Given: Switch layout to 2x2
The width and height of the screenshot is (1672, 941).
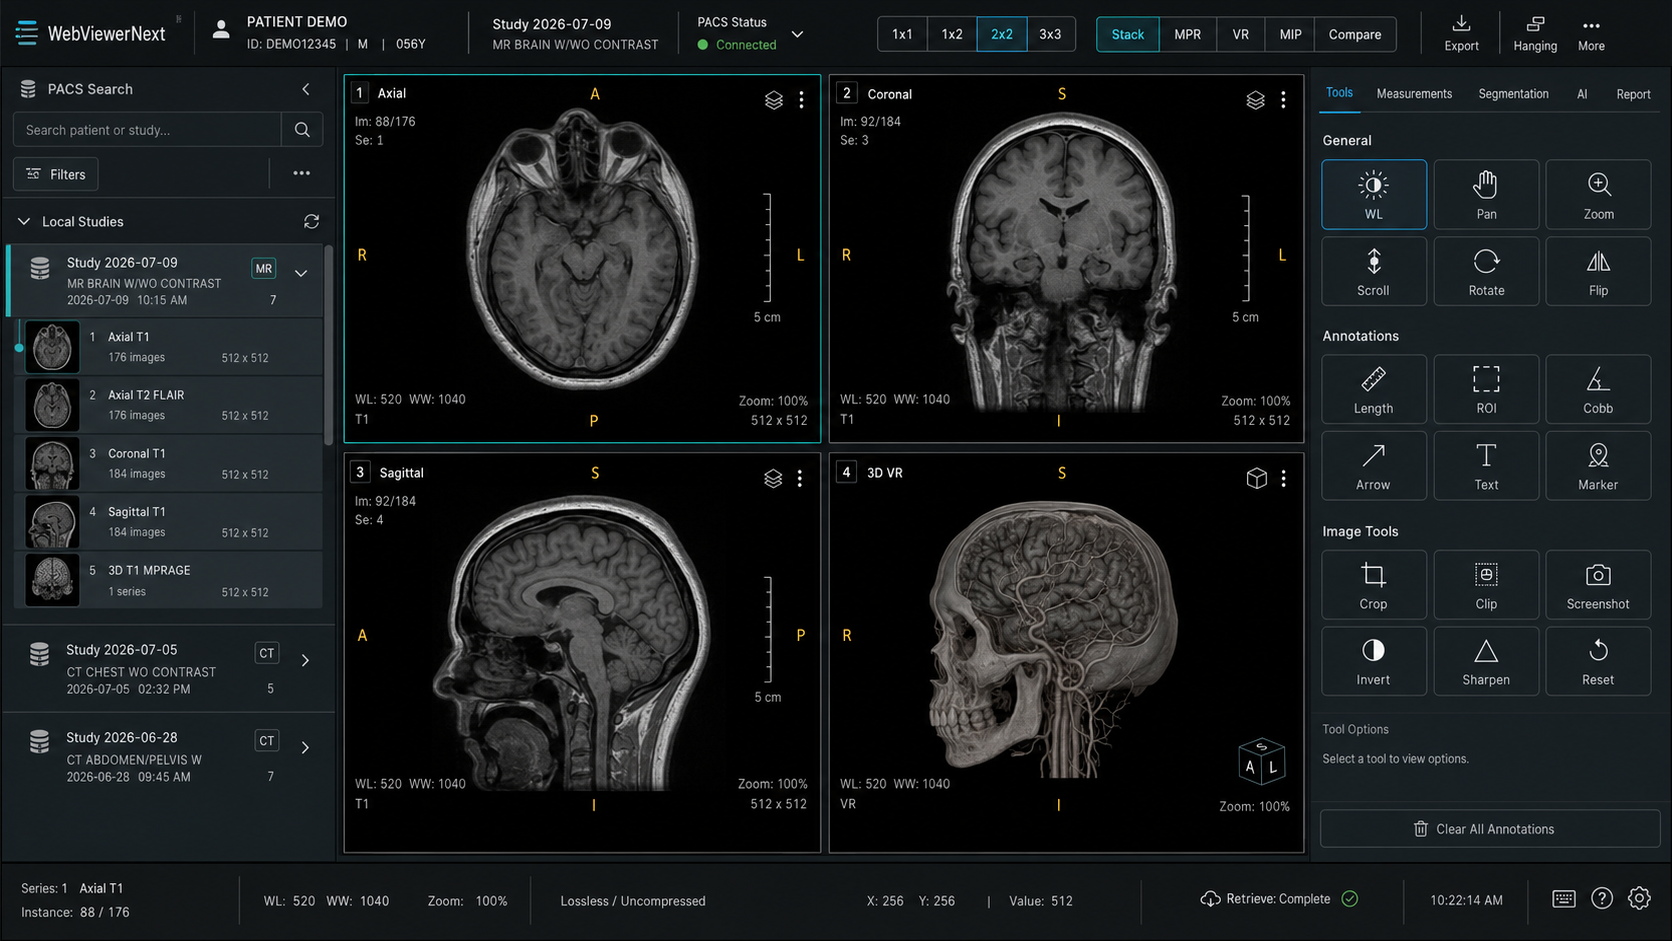Looking at the screenshot, I should tap(1001, 34).
